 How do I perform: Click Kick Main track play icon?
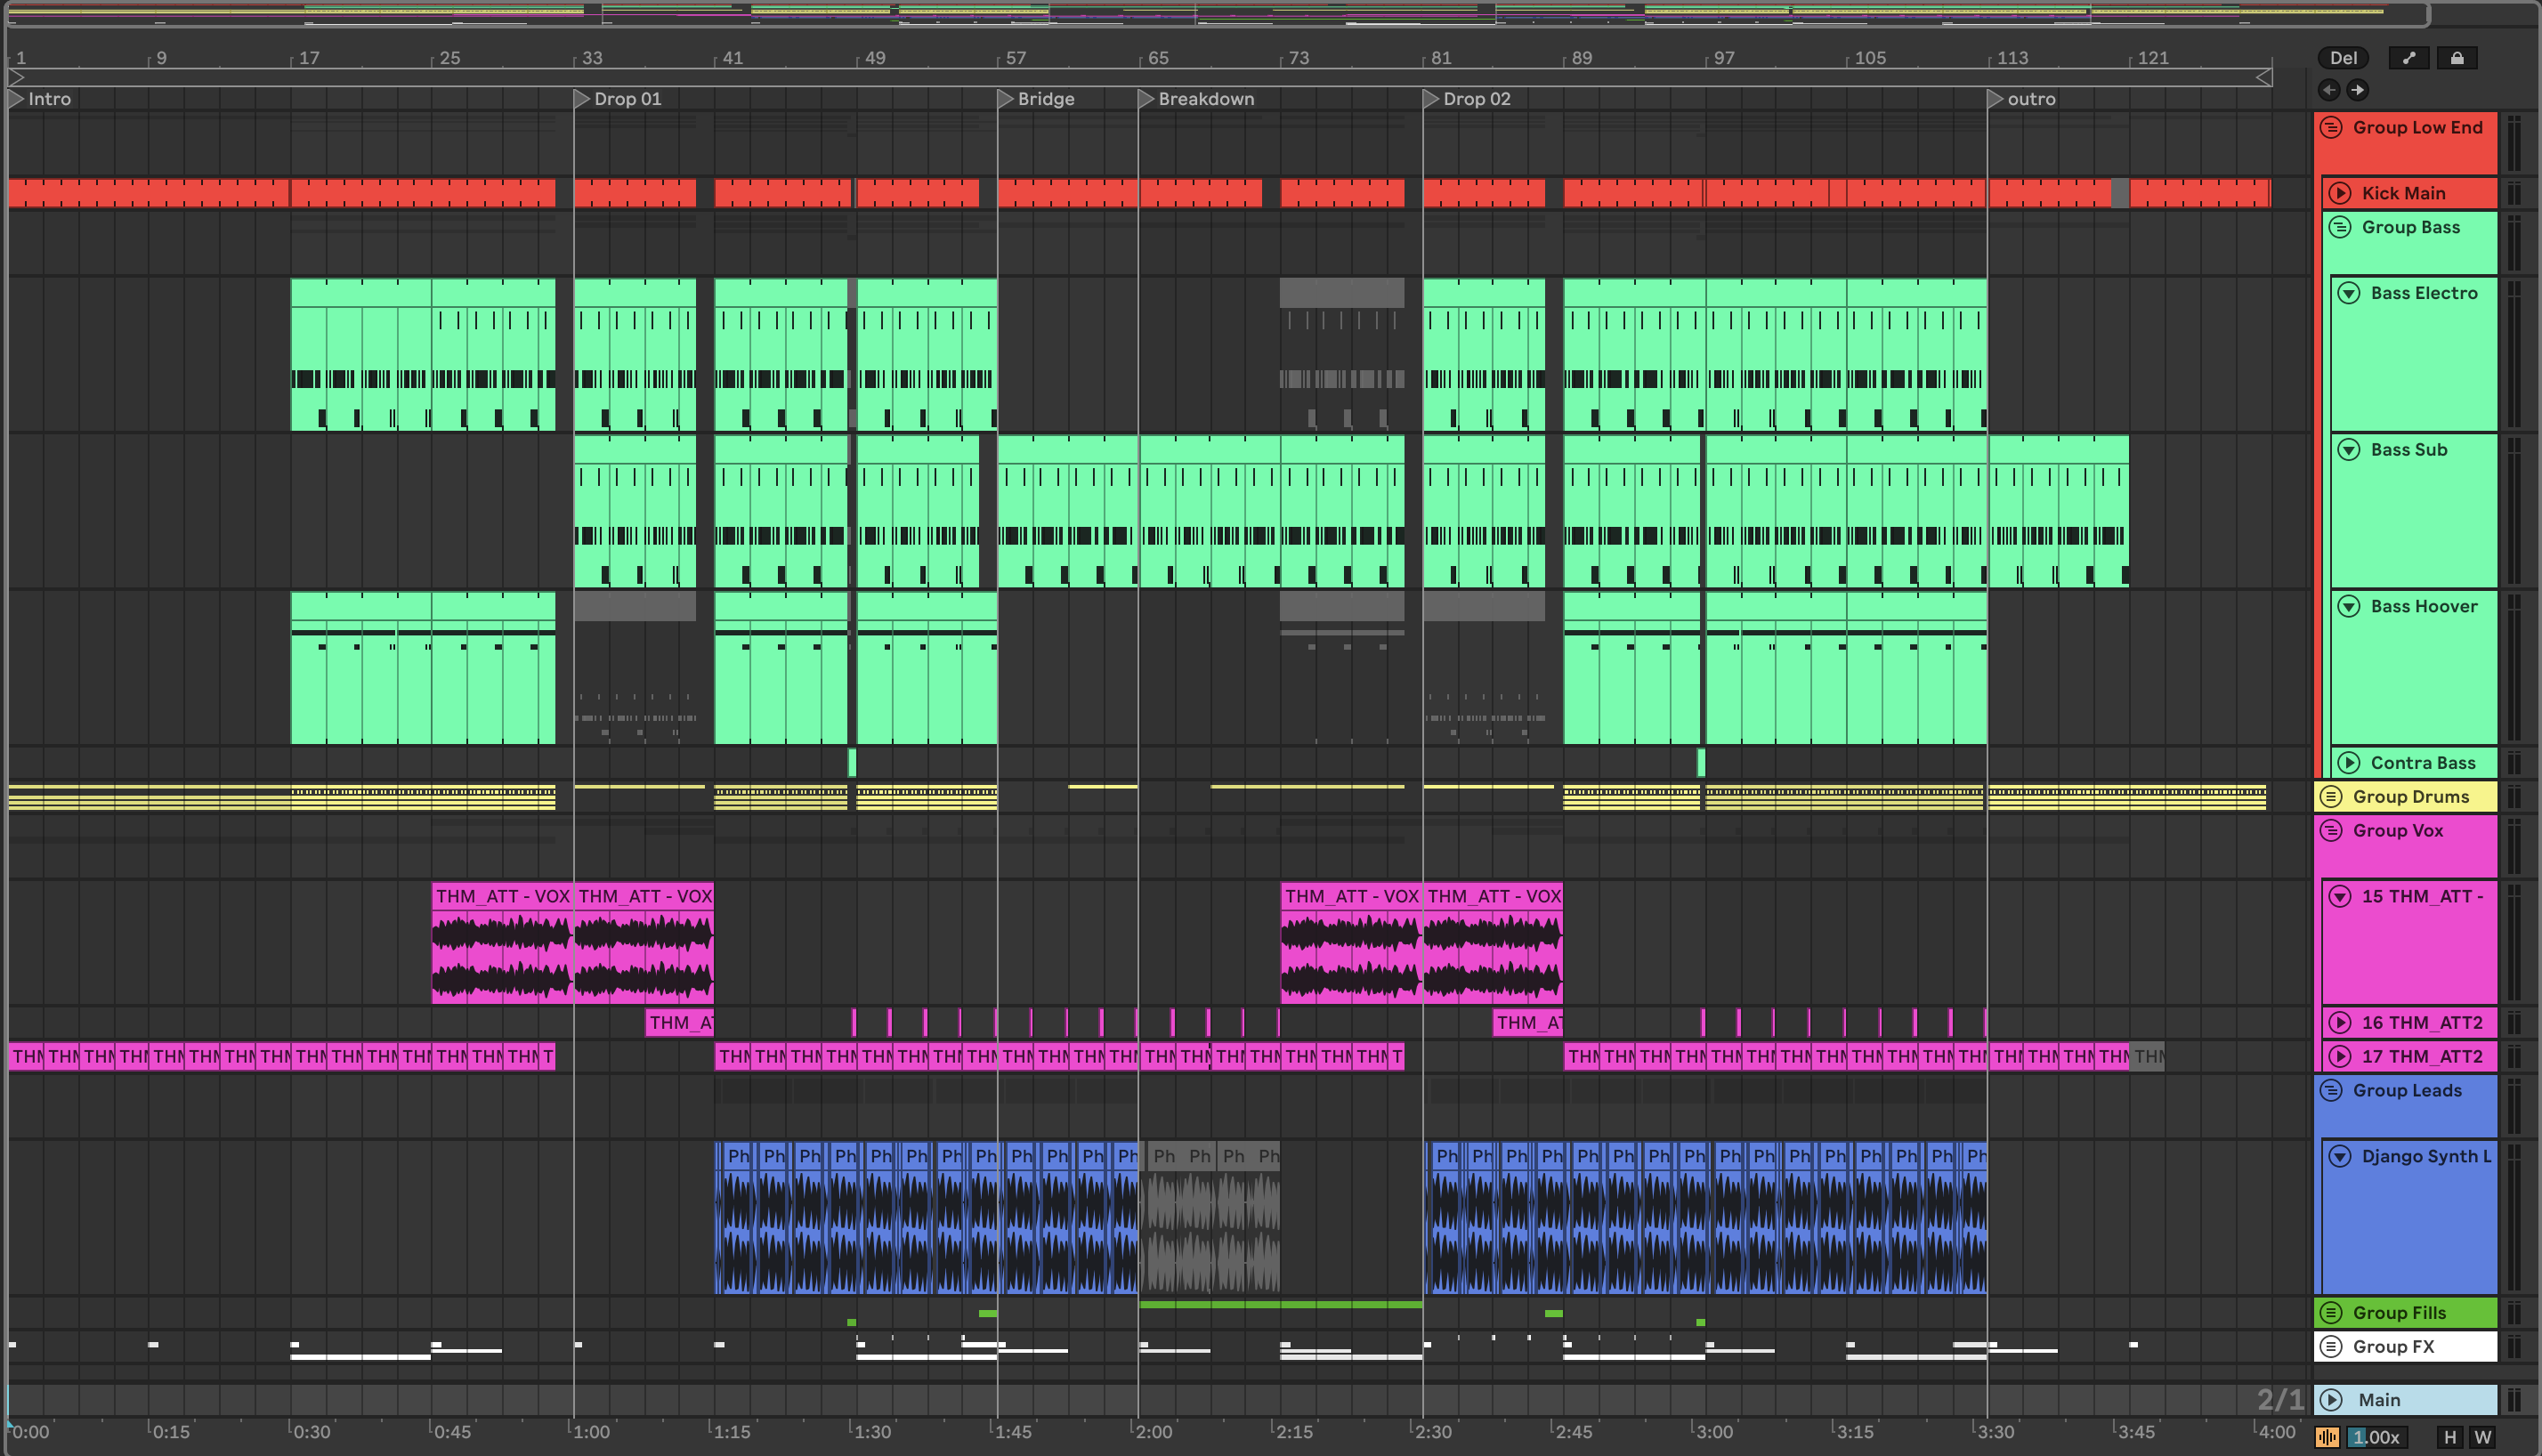pos(2340,193)
